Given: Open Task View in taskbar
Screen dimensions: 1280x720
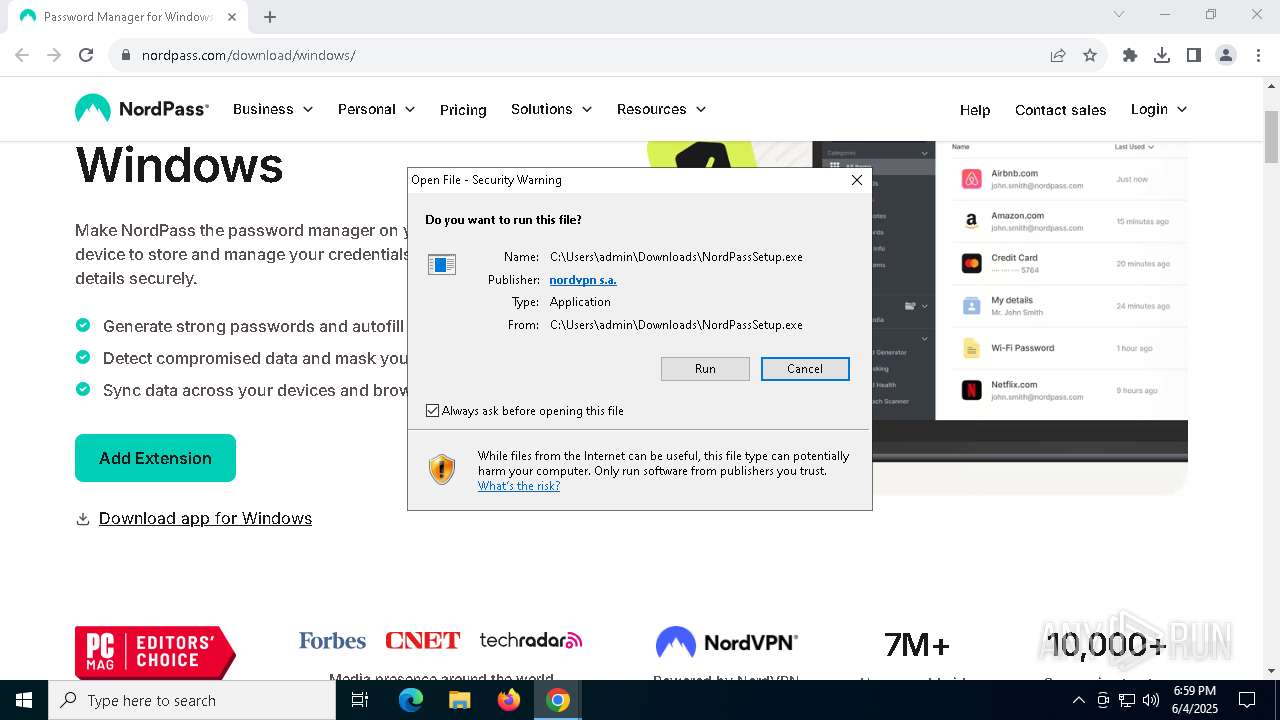Looking at the screenshot, I should point(360,700).
